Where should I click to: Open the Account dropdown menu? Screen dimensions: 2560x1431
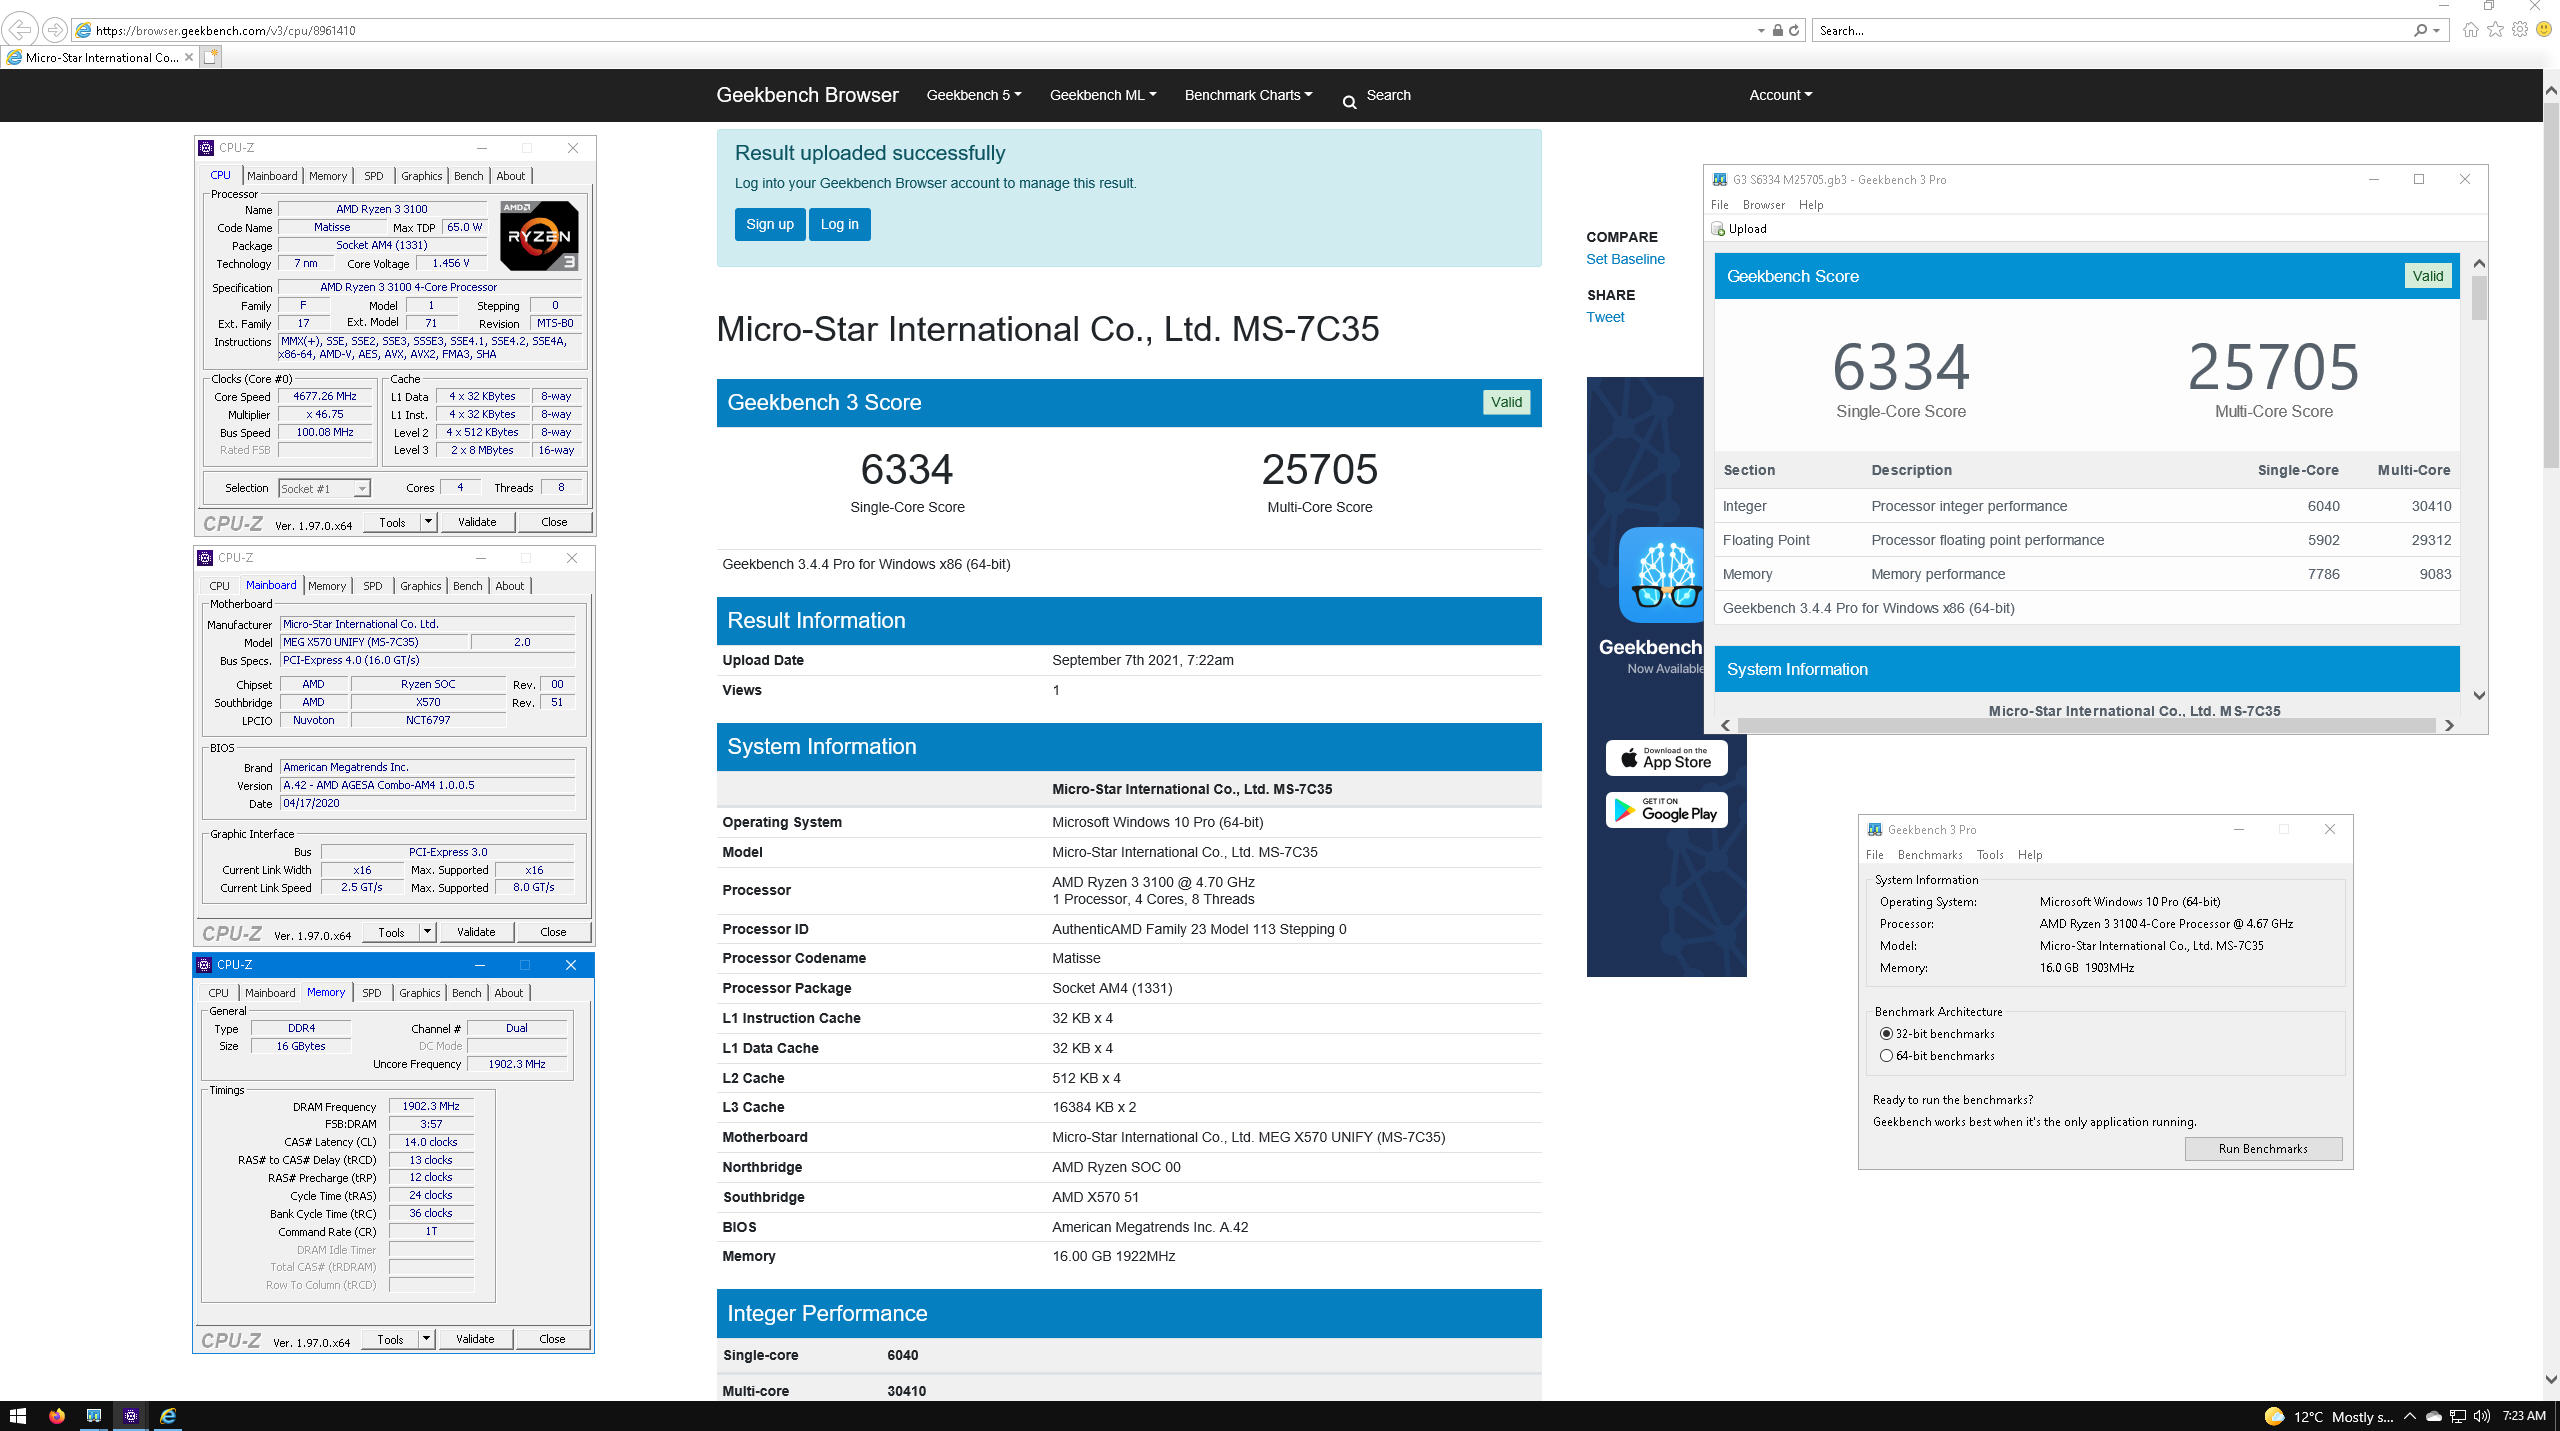[1780, 95]
